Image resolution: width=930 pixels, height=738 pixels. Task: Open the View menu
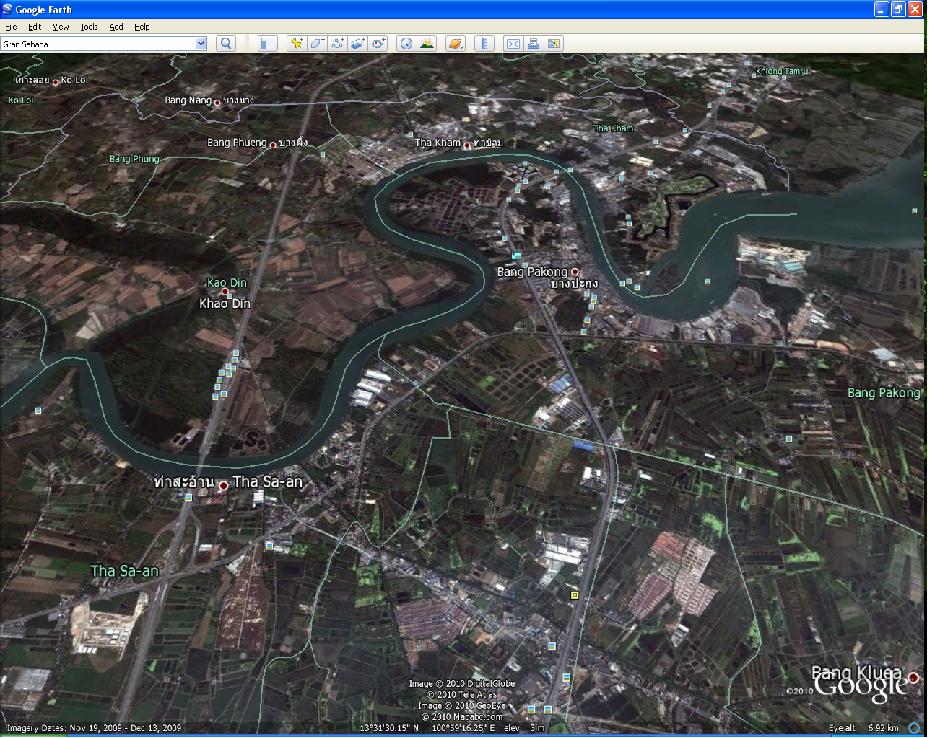tap(60, 27)
